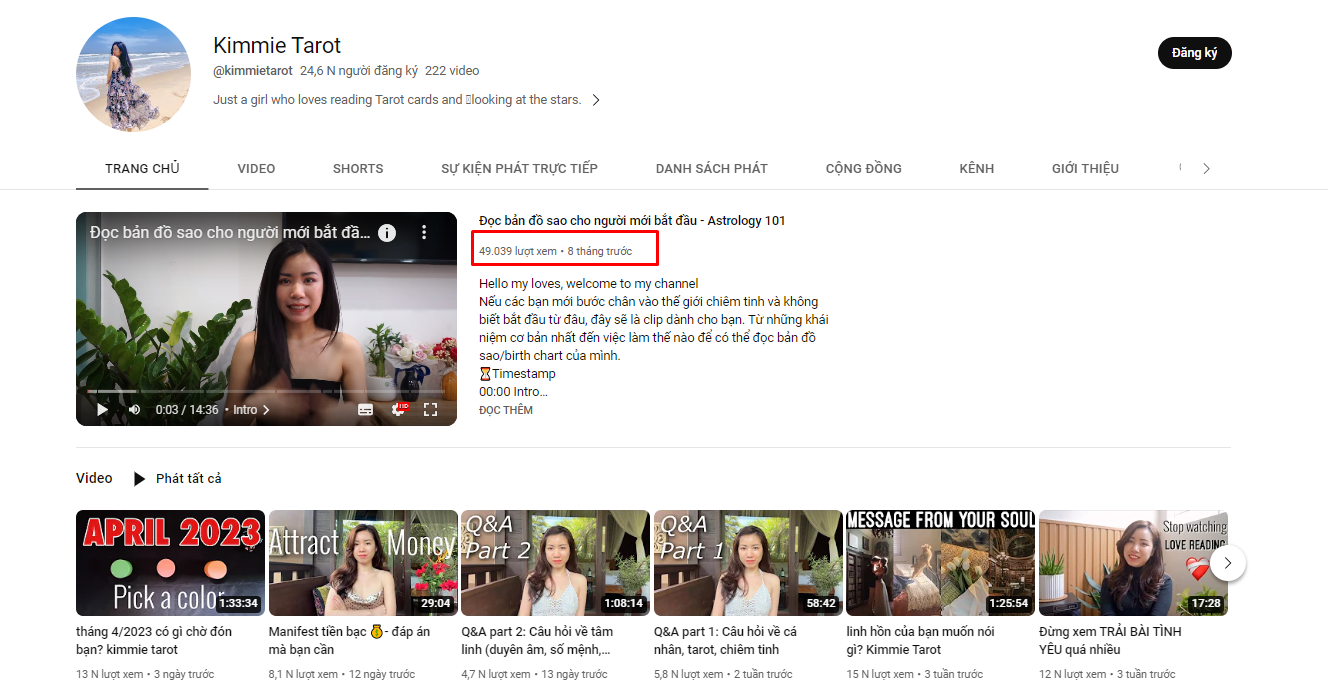This screenshot has height=695, width=1328.
Task: Show next videos in carousel
Action: click(x=1227, y=563)
